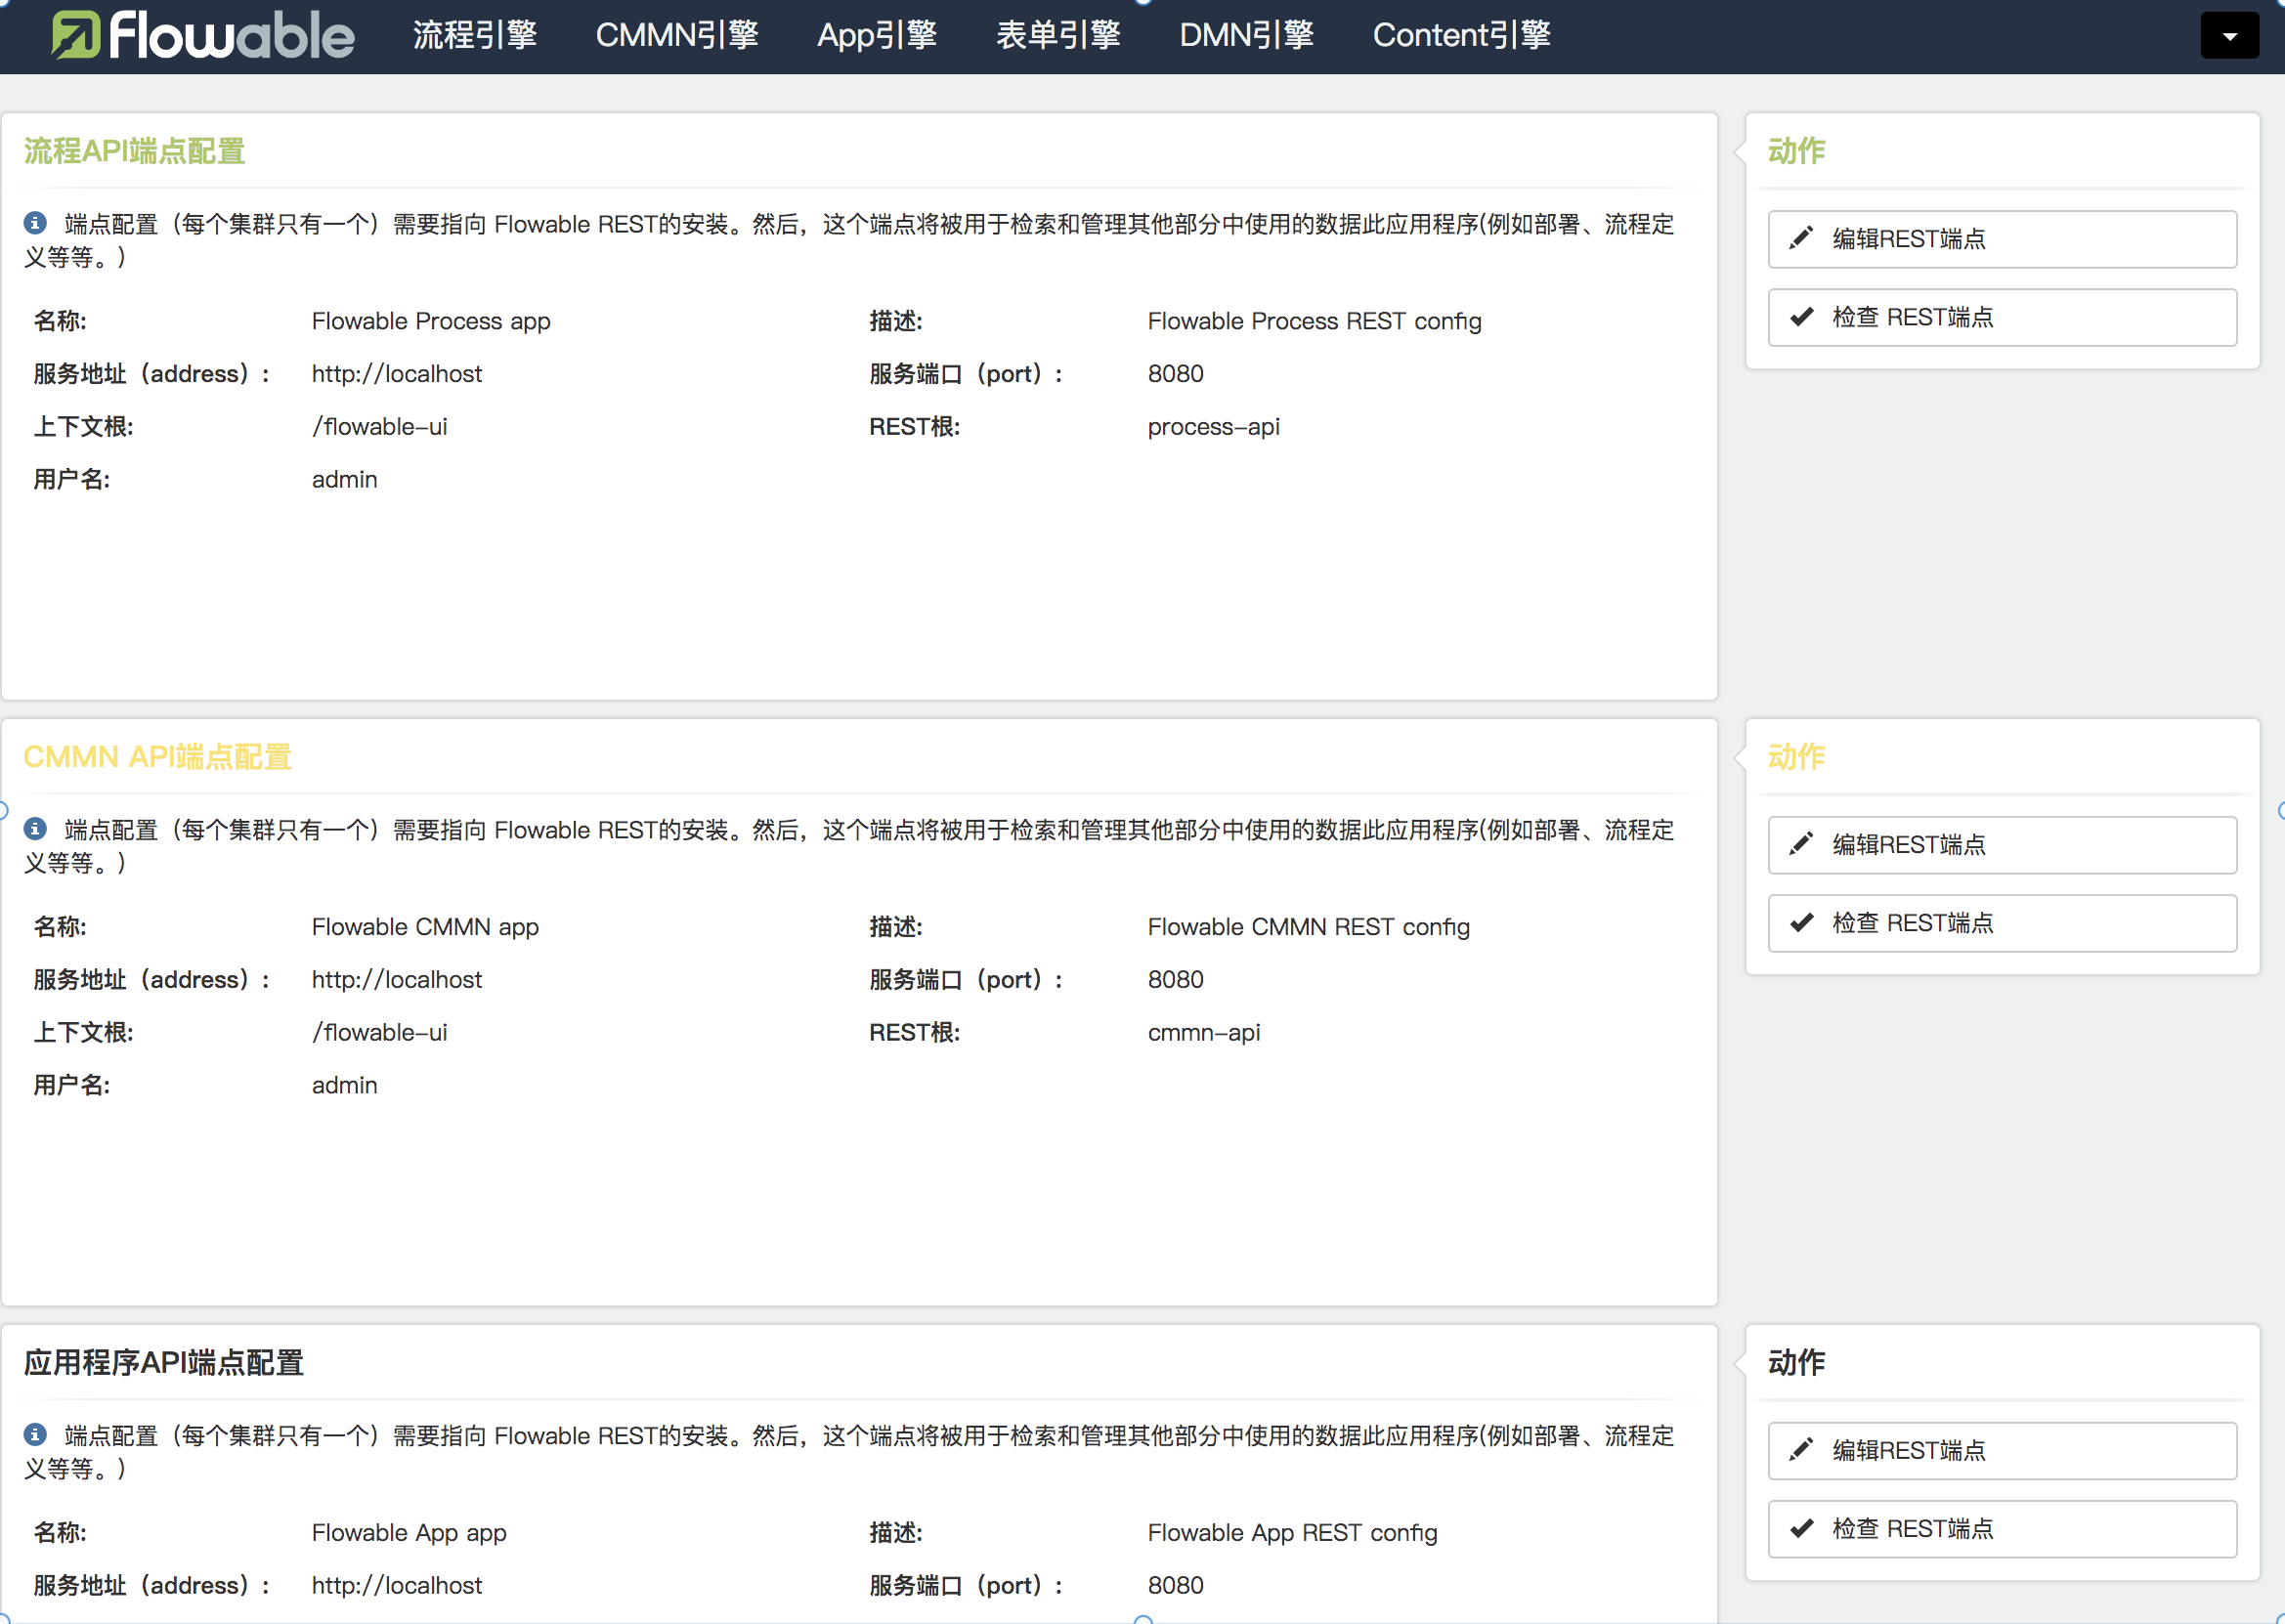Image resolution: width=2285 pixels, height=1624 pixels.
Task: Click the CMMN API端点配置 heading
Action: coord(157,757)
